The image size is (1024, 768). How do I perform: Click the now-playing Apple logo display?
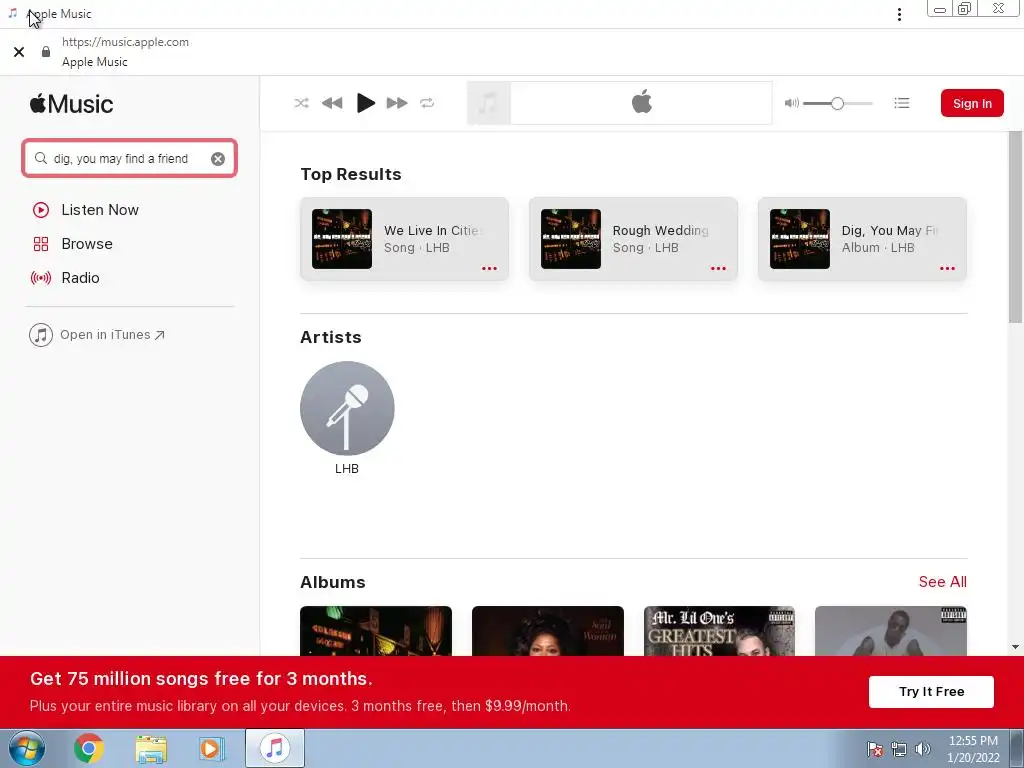pyautogui.click(x=641, y=103)
